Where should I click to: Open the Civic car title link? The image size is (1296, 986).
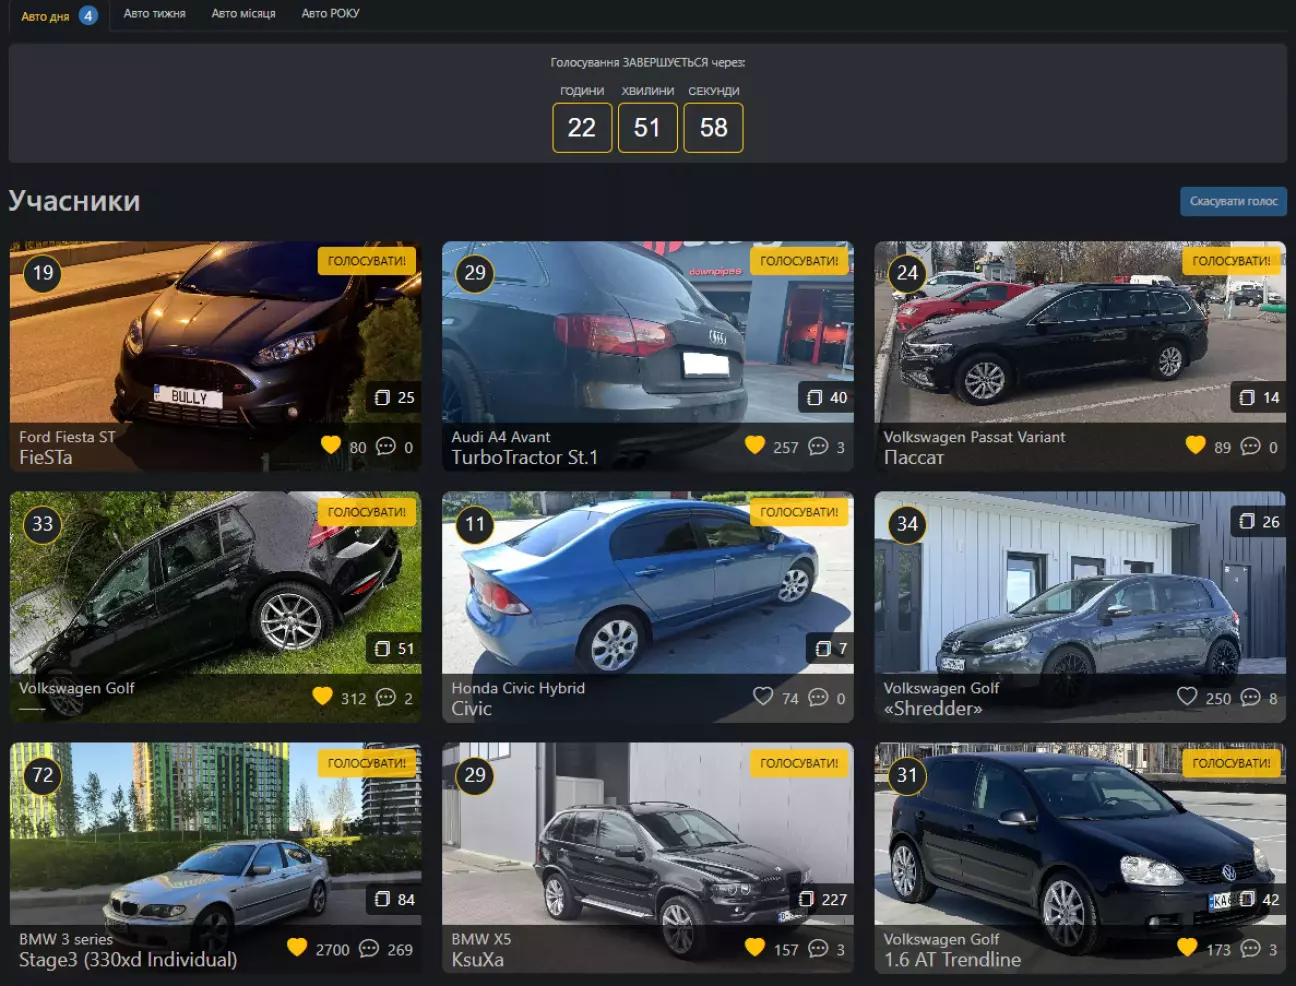[471, 708]
